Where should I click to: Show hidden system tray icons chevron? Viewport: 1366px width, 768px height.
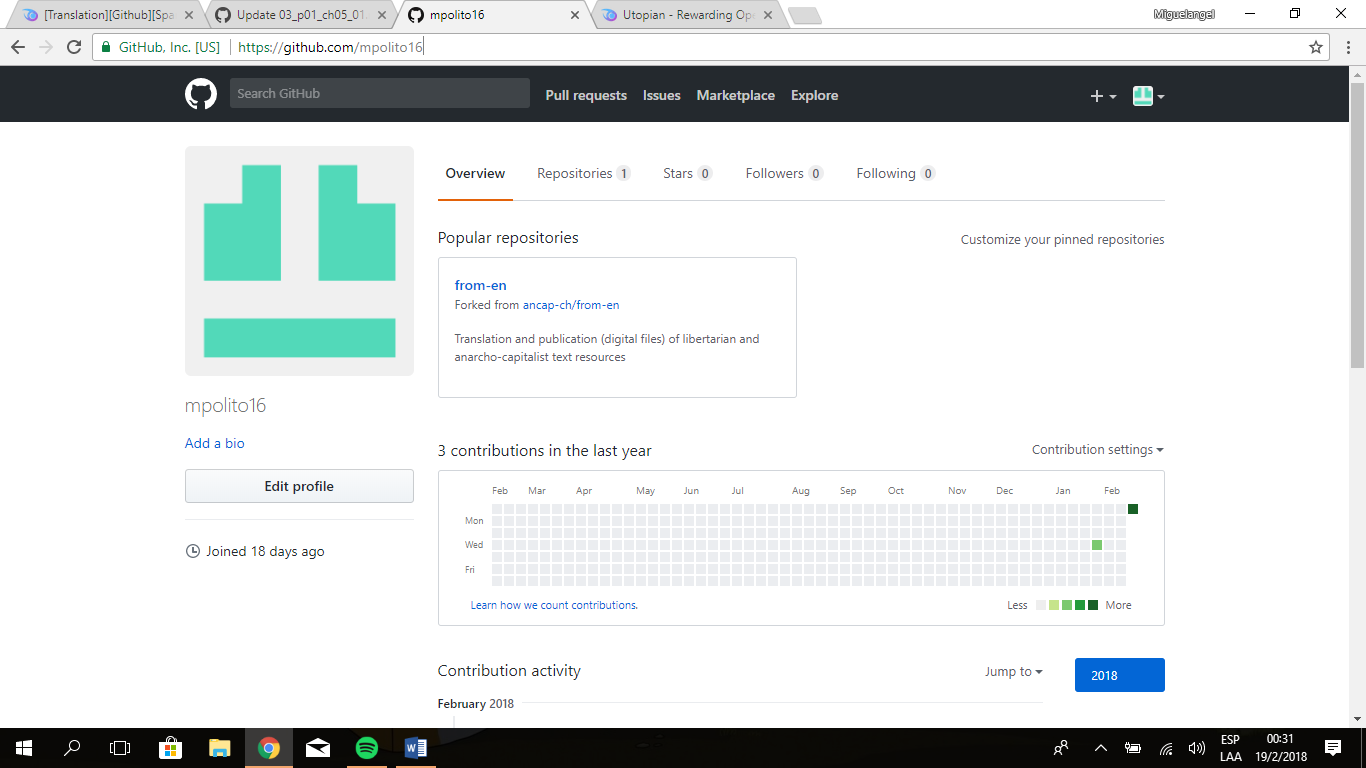pyautogui.click(x=1101, y=748)
